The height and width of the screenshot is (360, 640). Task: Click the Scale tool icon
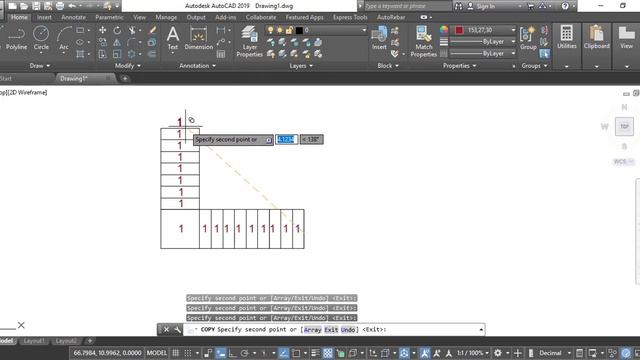117,54
